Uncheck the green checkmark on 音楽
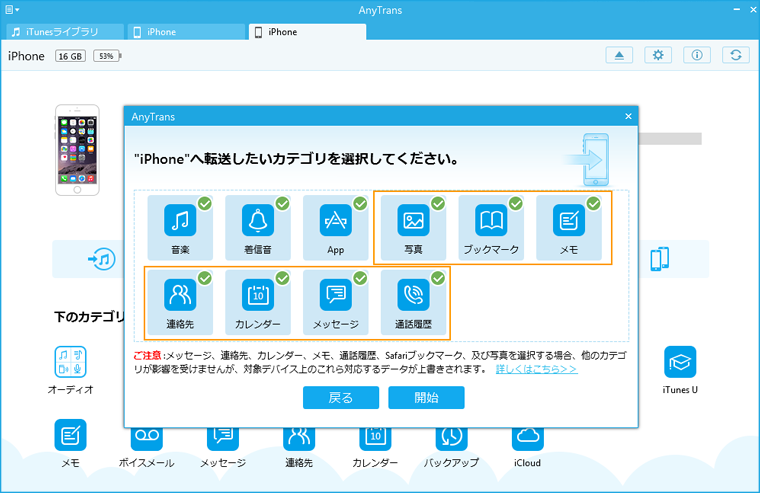The image size is (760, 493). (205, 204)
